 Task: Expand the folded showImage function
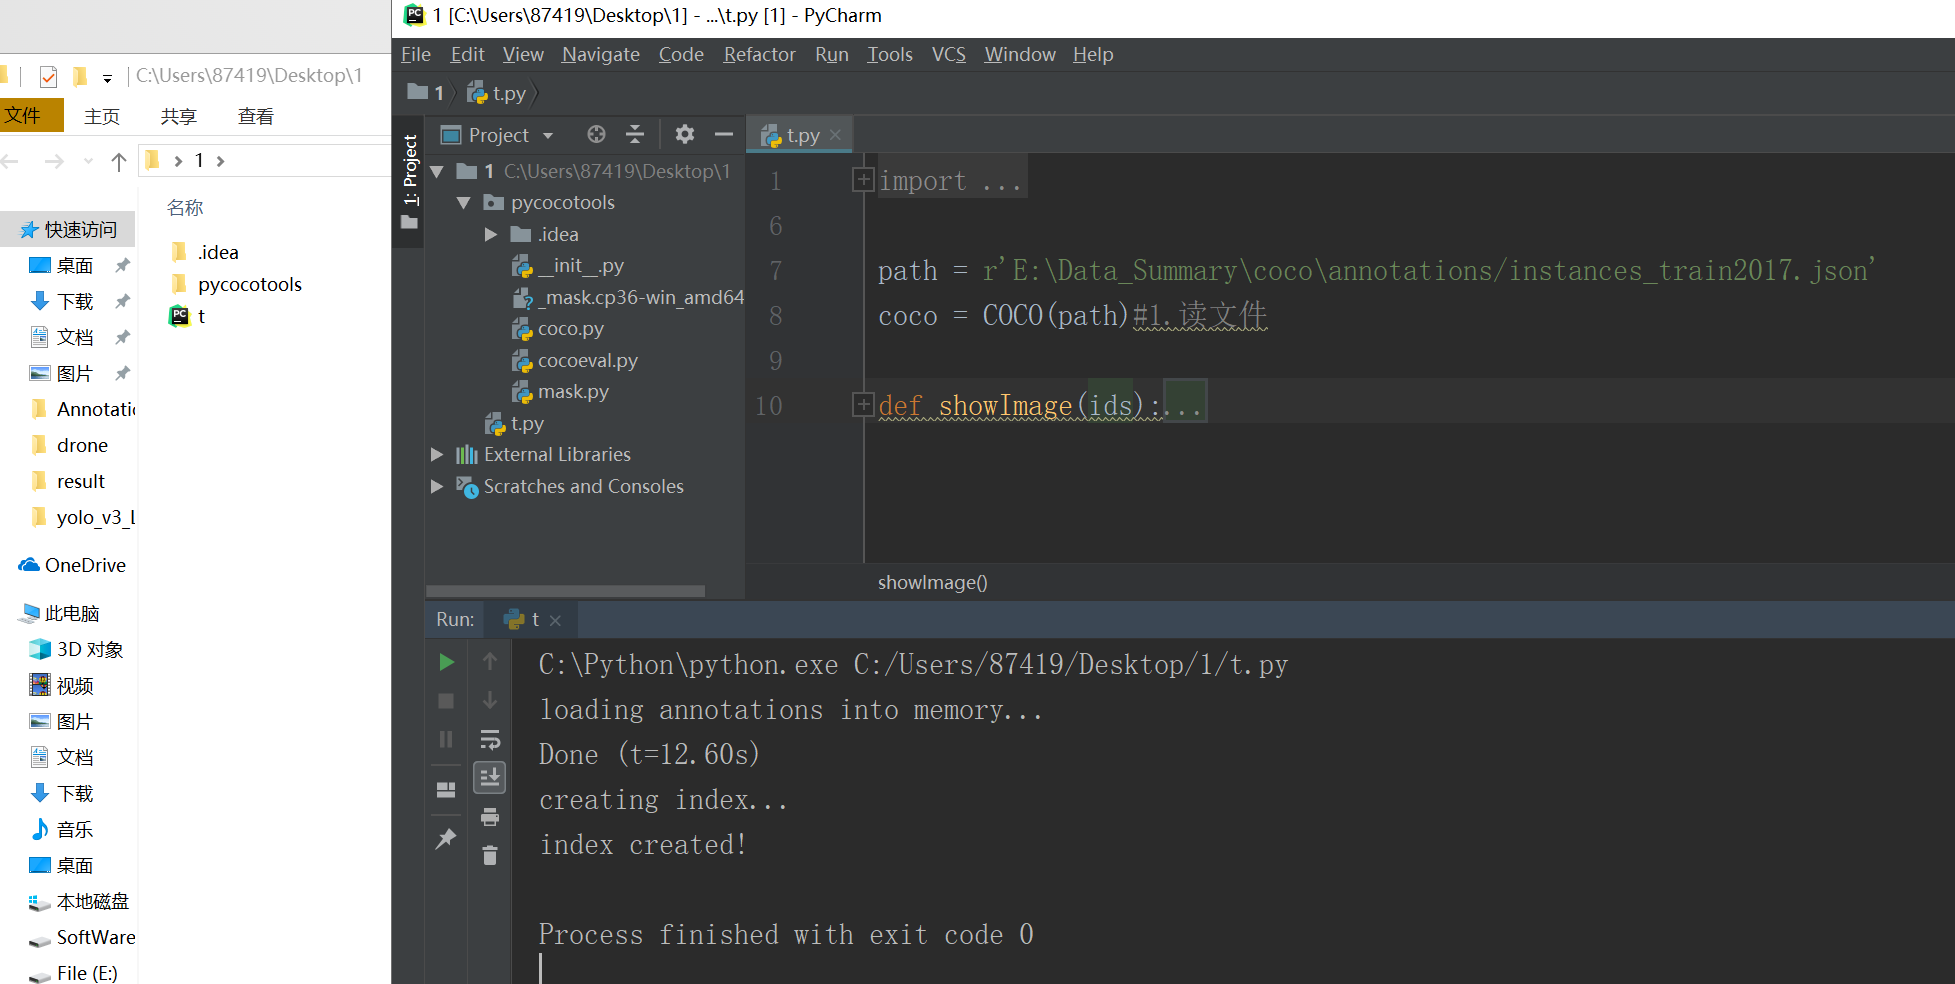[863, 405]
